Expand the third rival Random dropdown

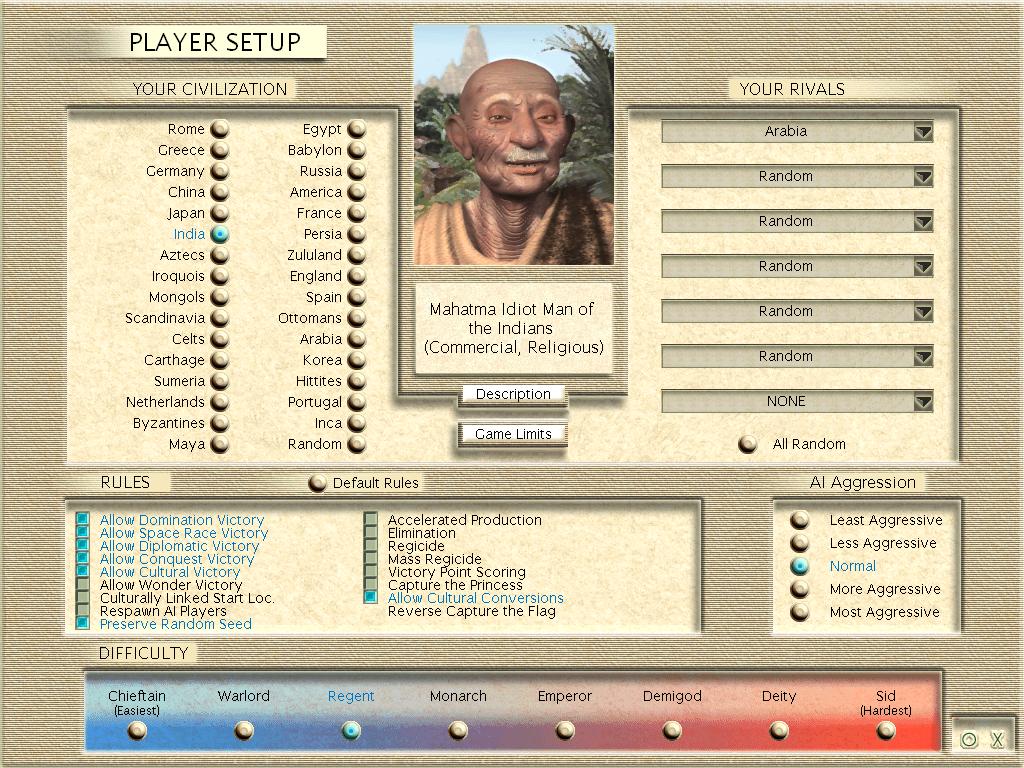click(x=797, y=221)
